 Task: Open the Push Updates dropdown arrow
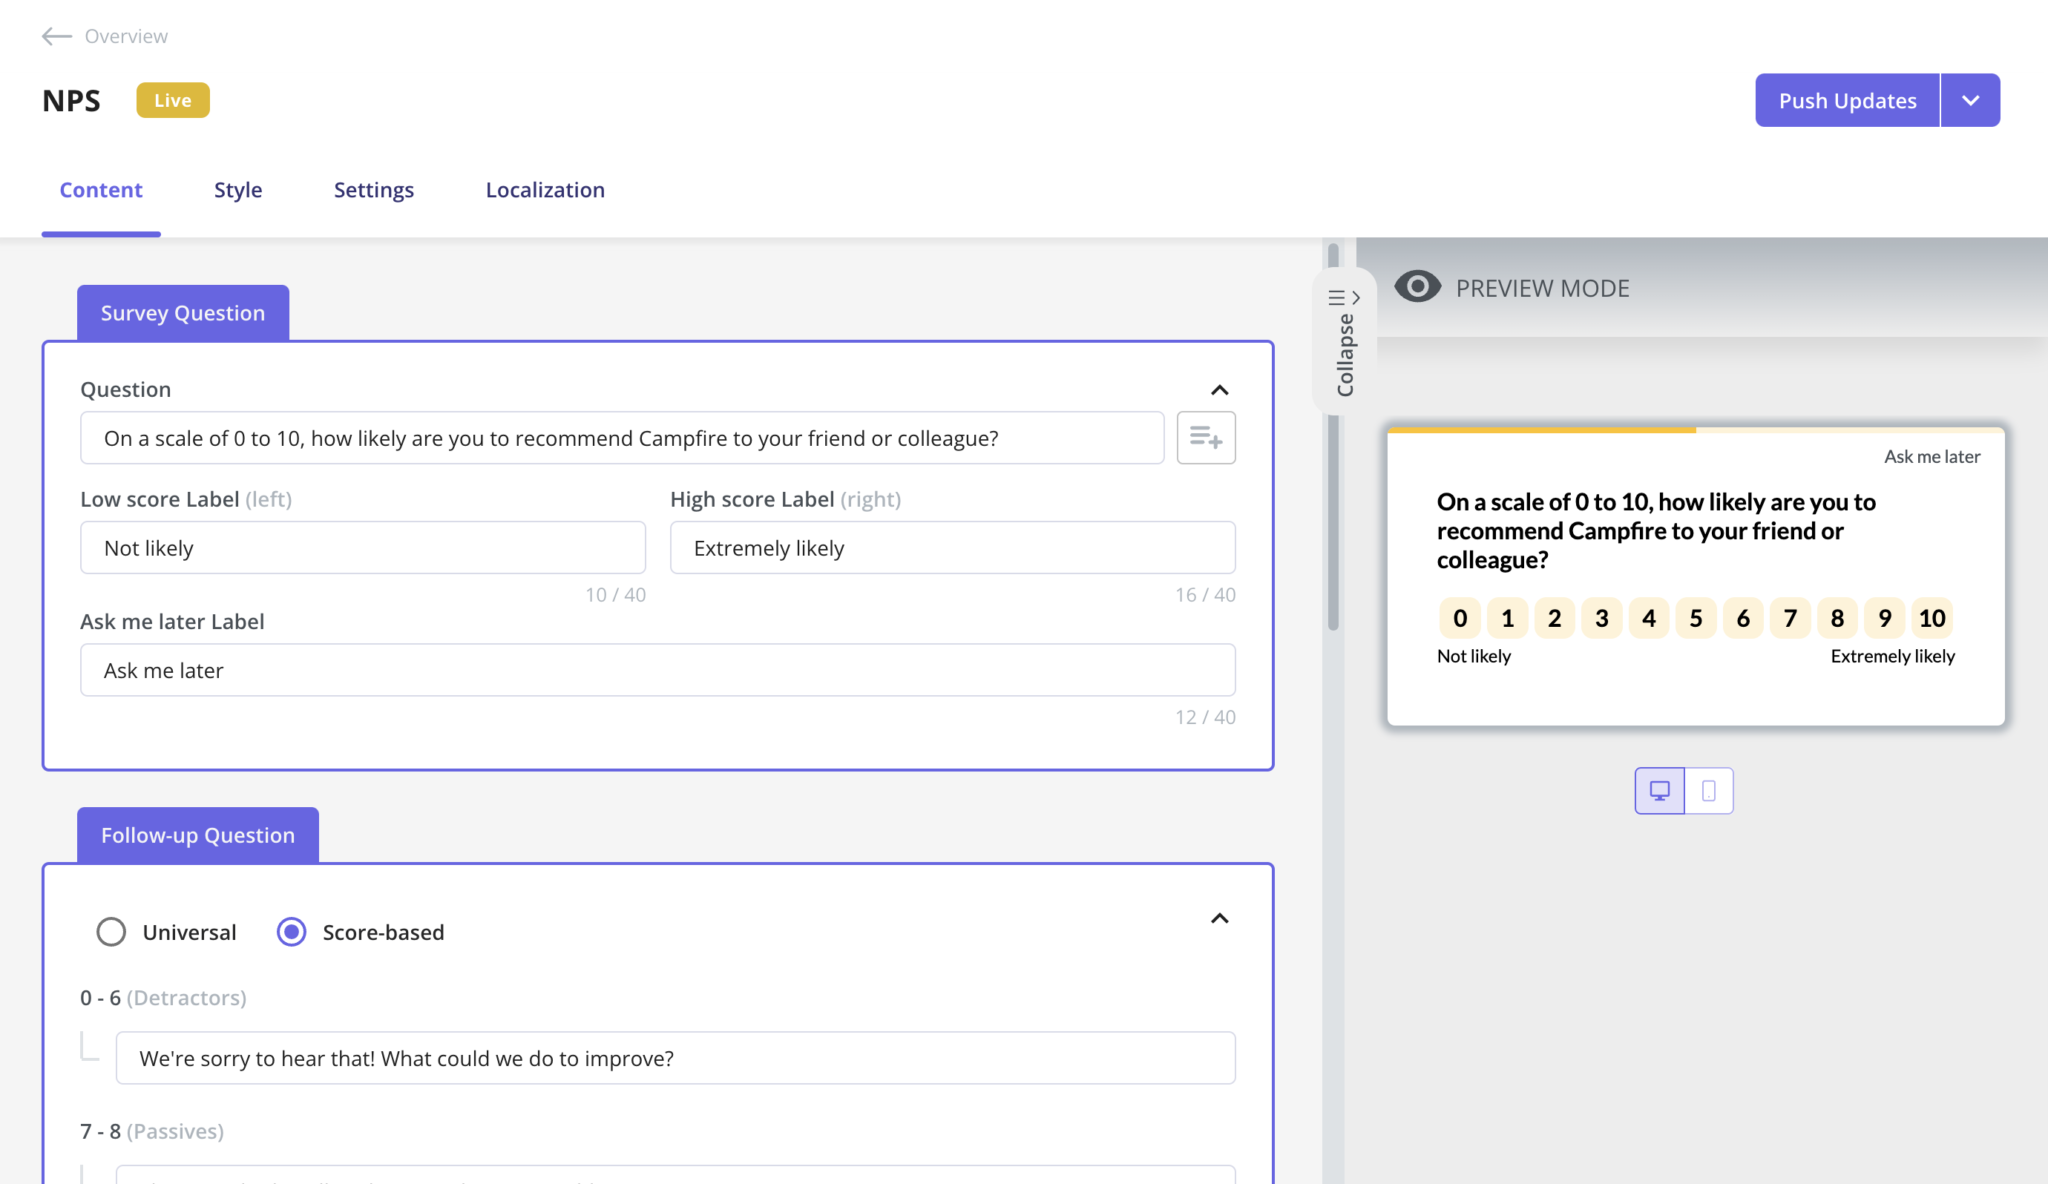[1969, 100]
